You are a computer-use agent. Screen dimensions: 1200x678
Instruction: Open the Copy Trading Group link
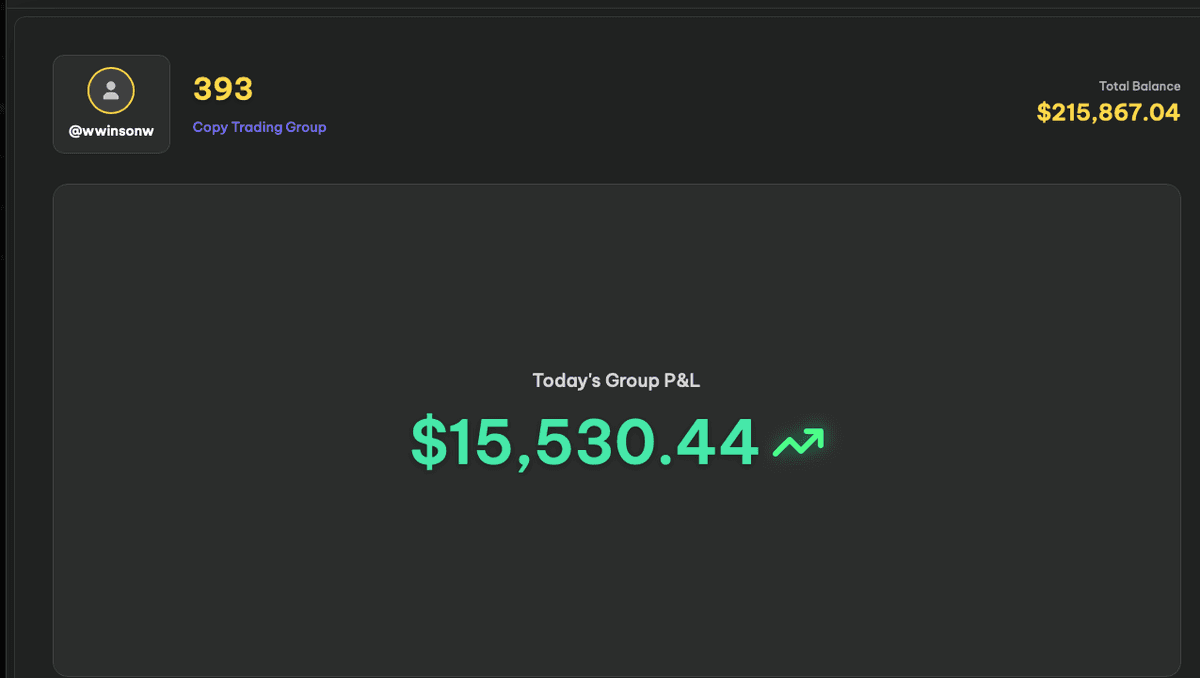259,127
